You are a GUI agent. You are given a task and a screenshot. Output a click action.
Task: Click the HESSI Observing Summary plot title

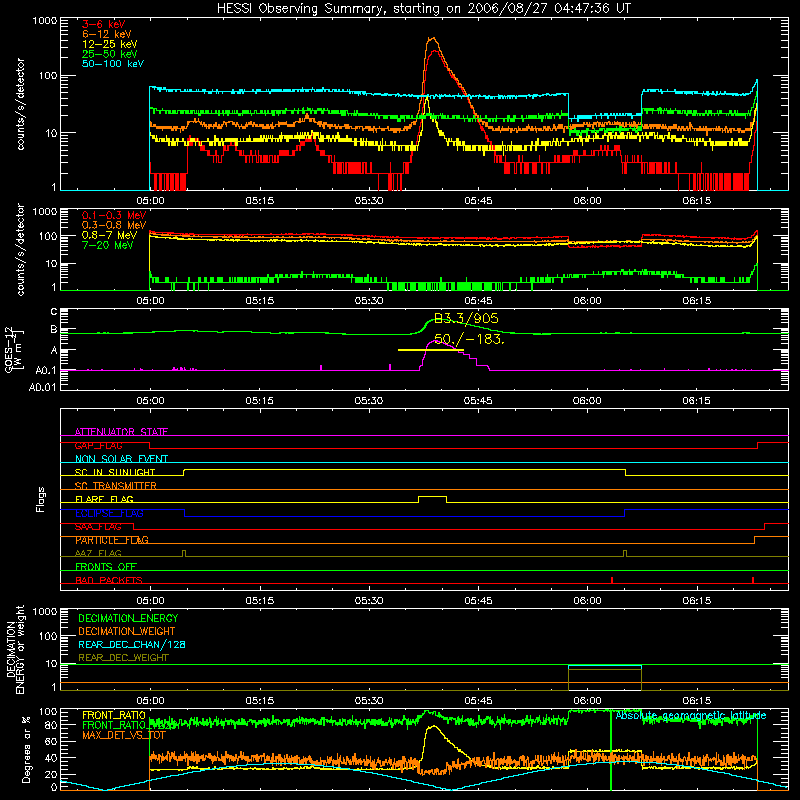[423, 9]
